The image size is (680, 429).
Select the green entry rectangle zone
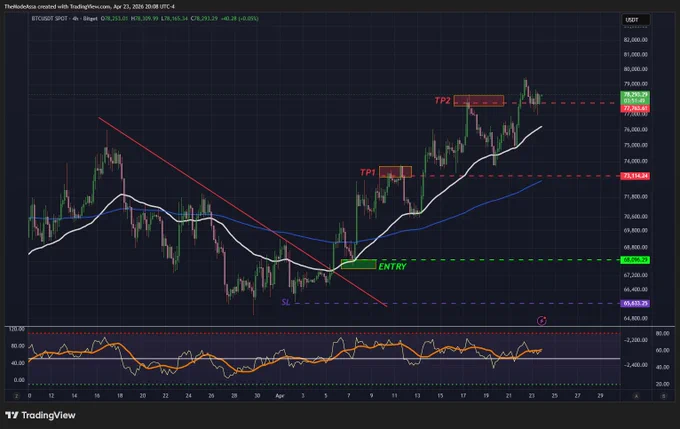coord(359,264)
